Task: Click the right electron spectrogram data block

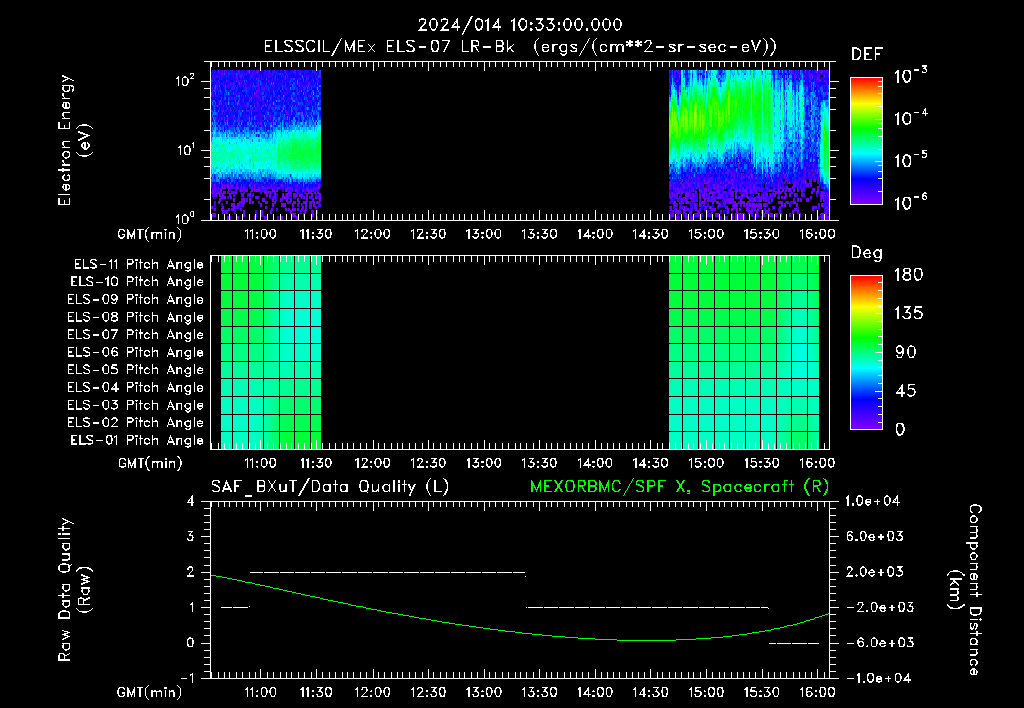Action: tap(748, 144)
